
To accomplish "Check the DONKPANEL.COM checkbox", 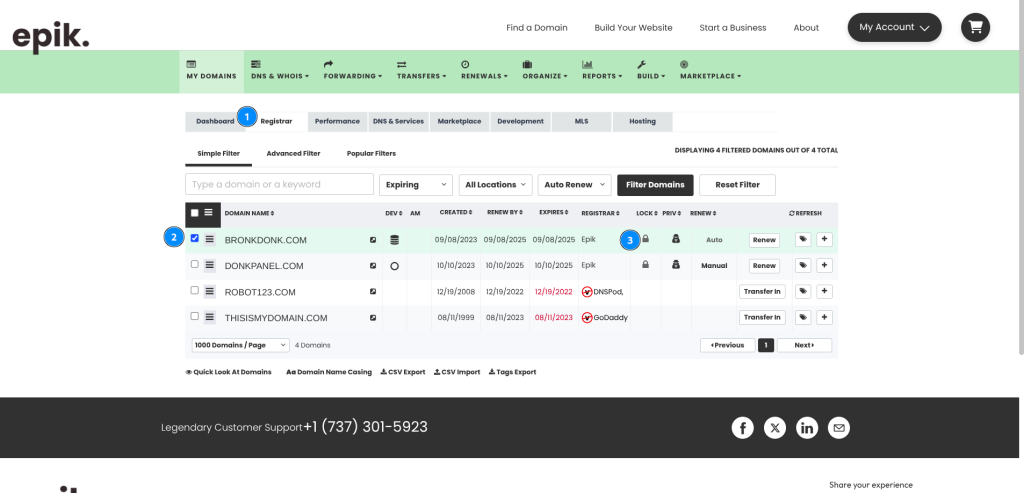I will tap(195, 264).
